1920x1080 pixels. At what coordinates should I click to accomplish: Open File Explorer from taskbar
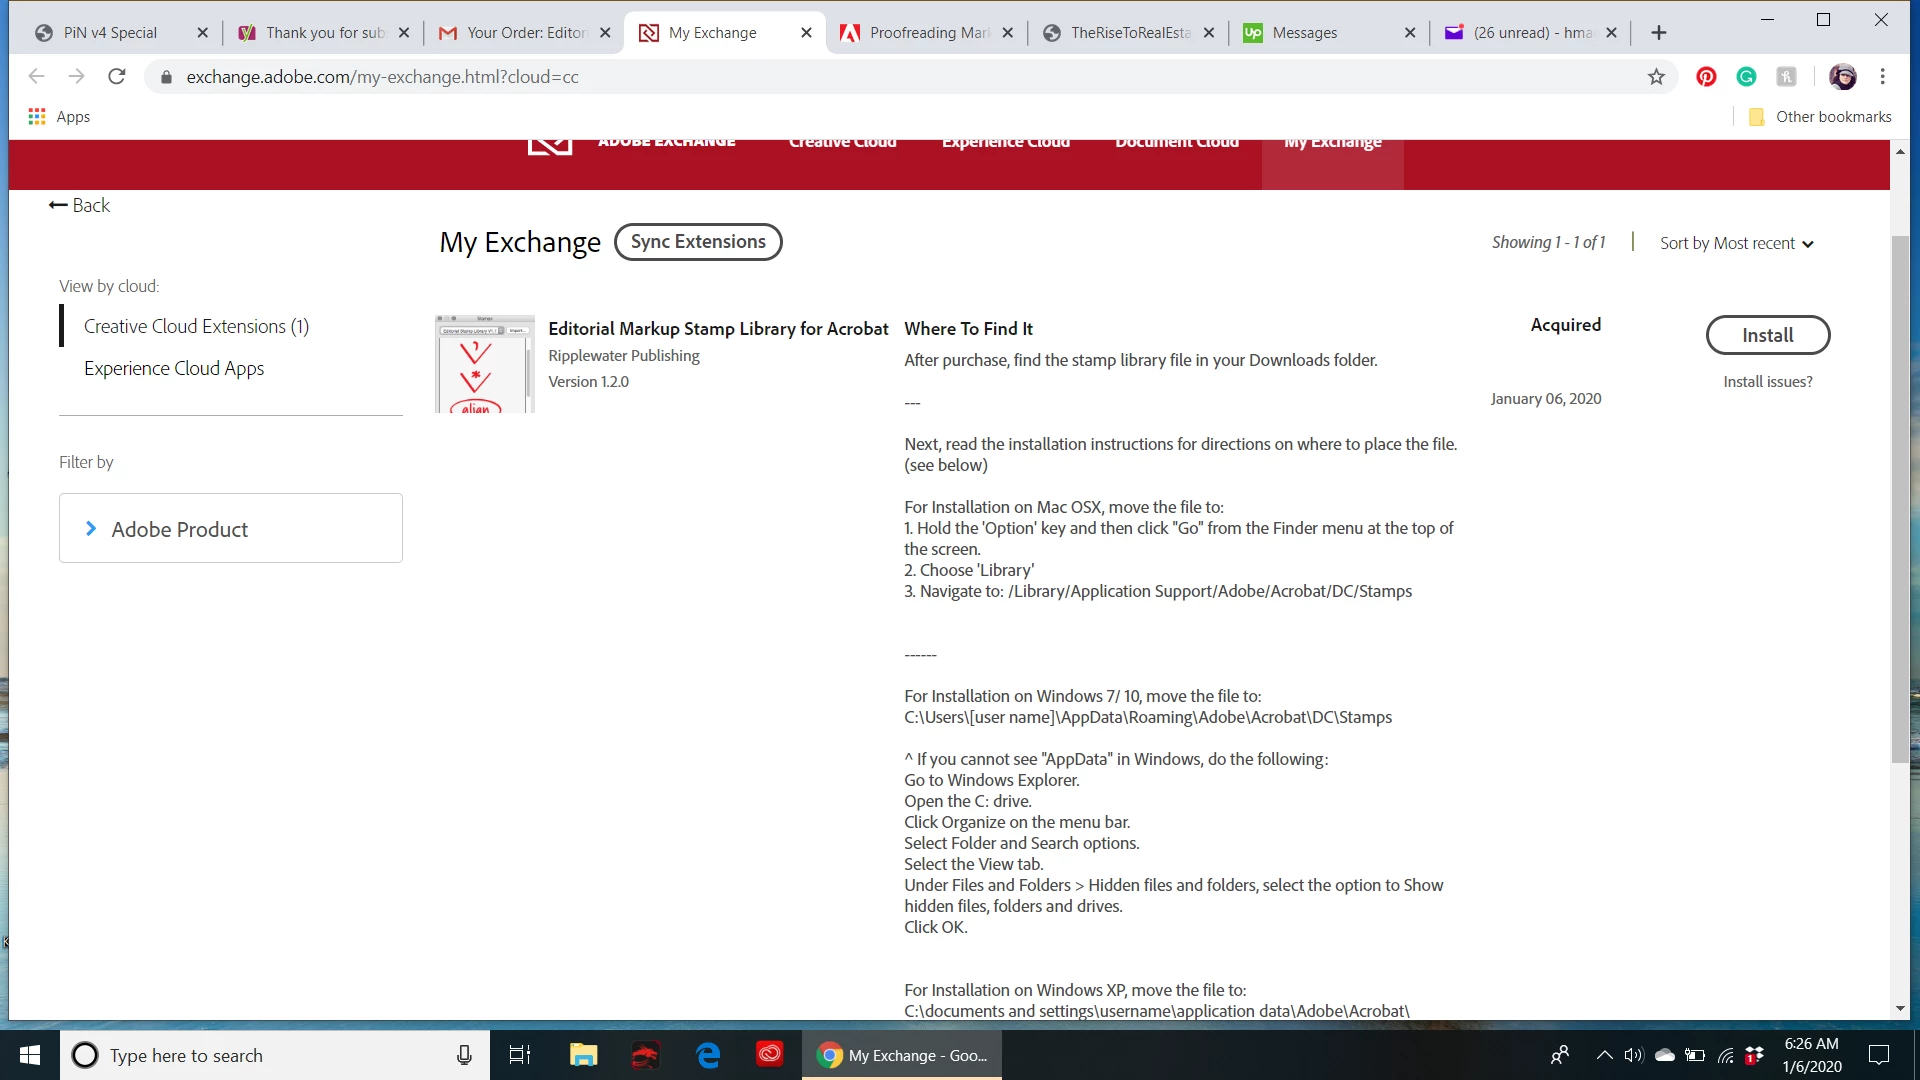point(583,1055)
